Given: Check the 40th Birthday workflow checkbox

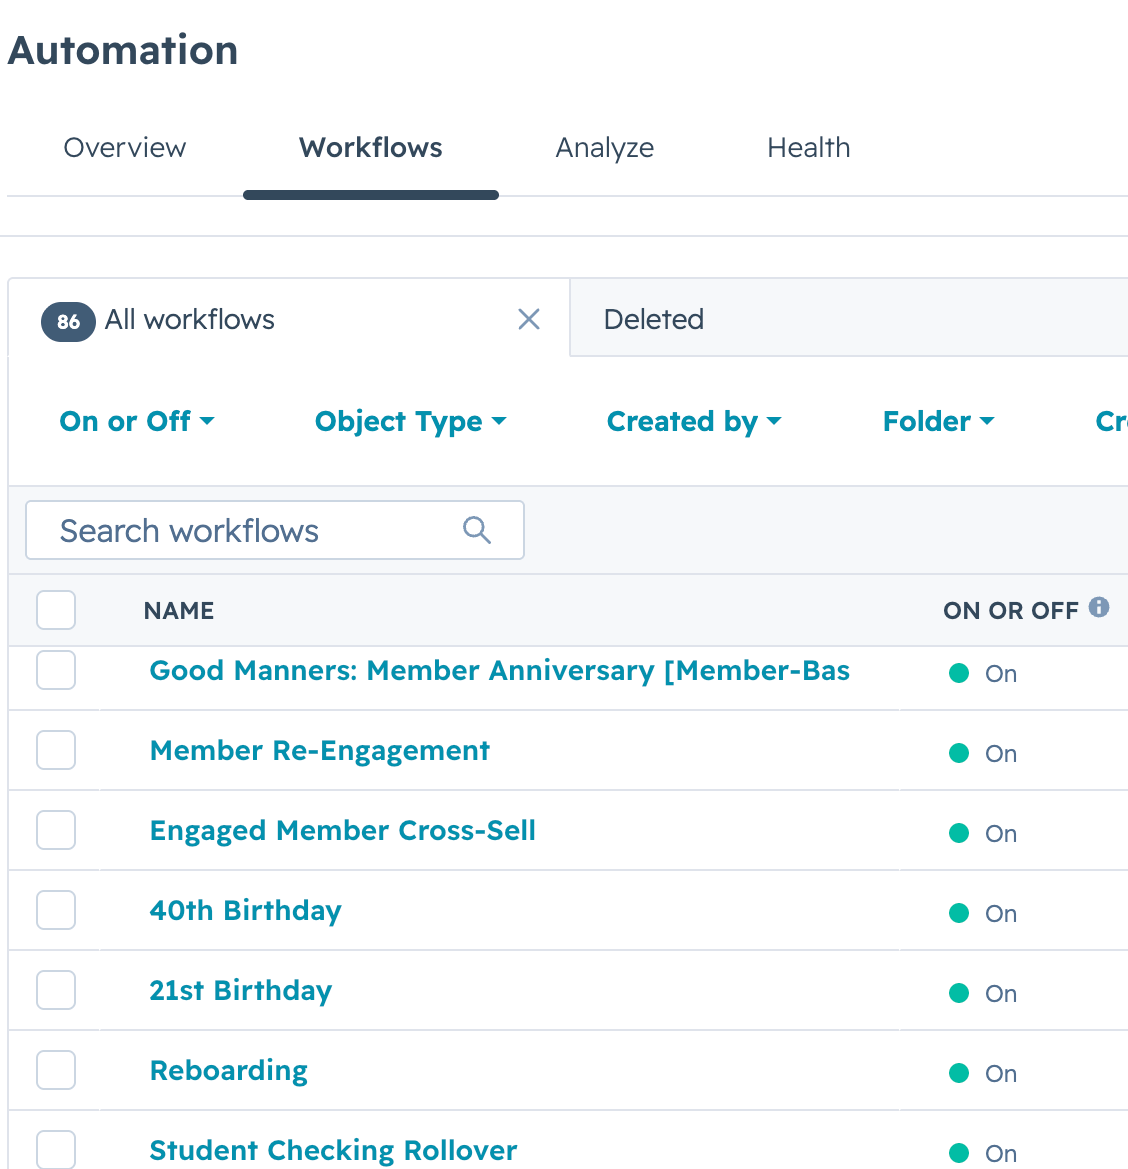Looking at the screenshot, I should pyautogui.click(x=56, y=910).
